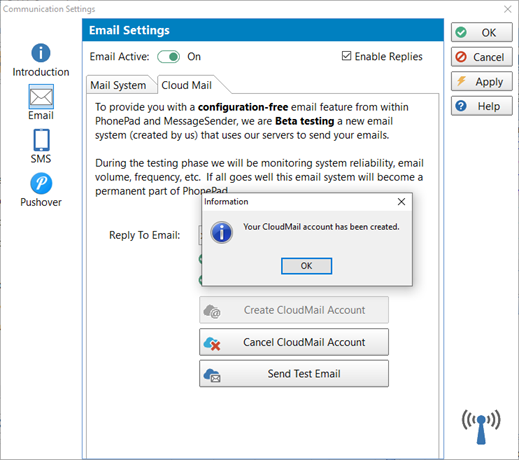Close the Communication Settings window
Image resolution: width=519 pixels, height=460 pixels.
tap(508, 9)
